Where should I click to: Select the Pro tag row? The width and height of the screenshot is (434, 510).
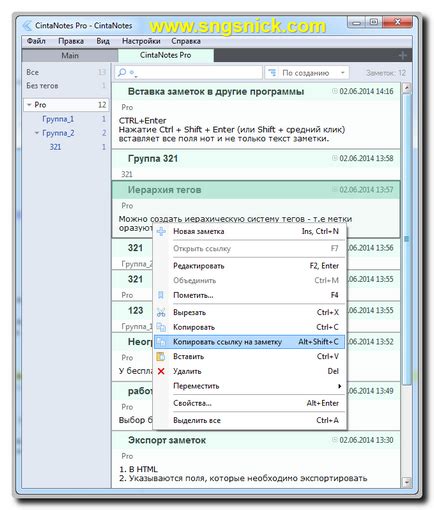[66, 105]
